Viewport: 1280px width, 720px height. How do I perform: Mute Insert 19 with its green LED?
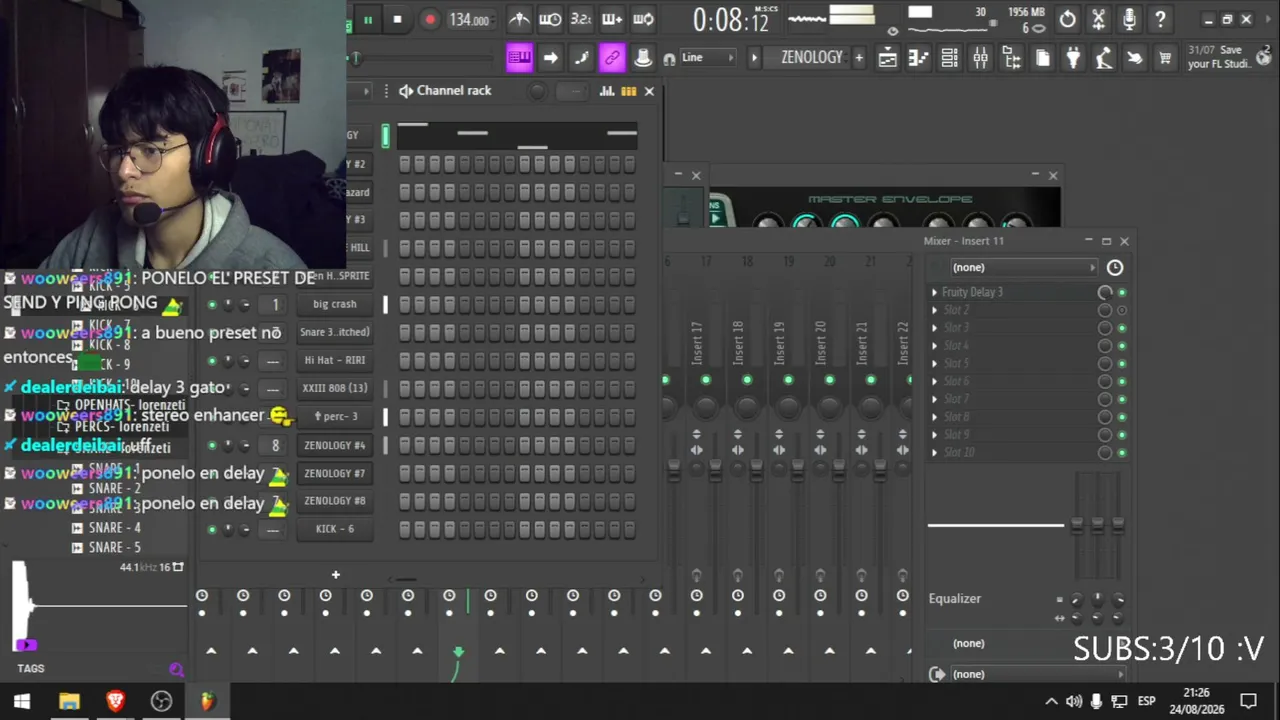coord(788,380)
